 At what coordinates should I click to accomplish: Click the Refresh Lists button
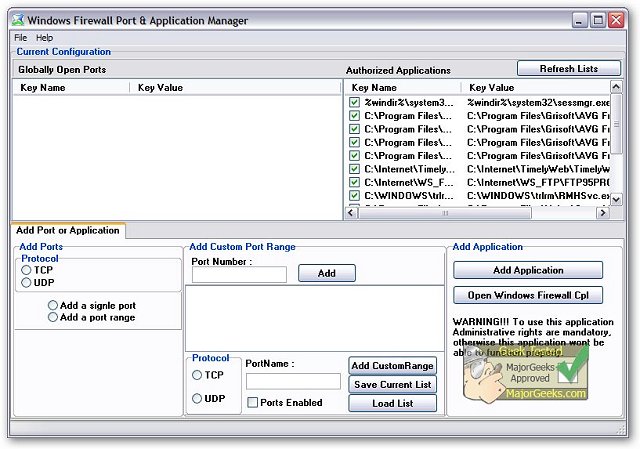click(569, 69)
